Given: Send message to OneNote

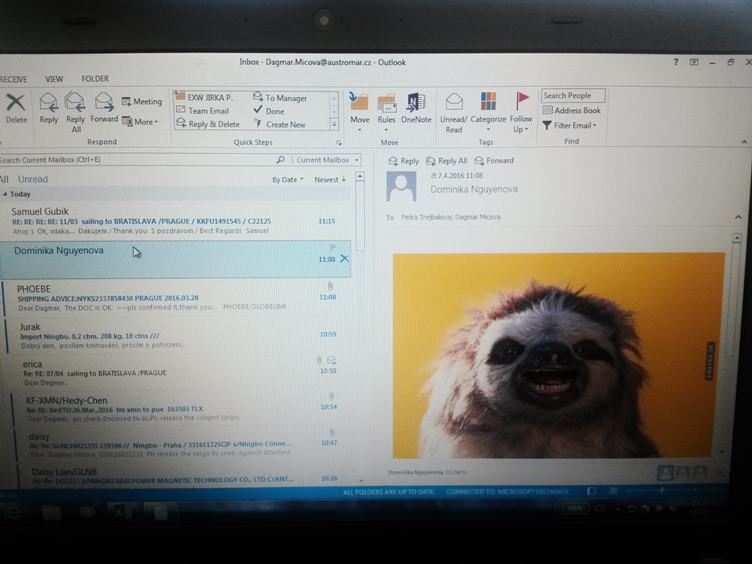Looking at the screenshot, I should coord(416,108).
